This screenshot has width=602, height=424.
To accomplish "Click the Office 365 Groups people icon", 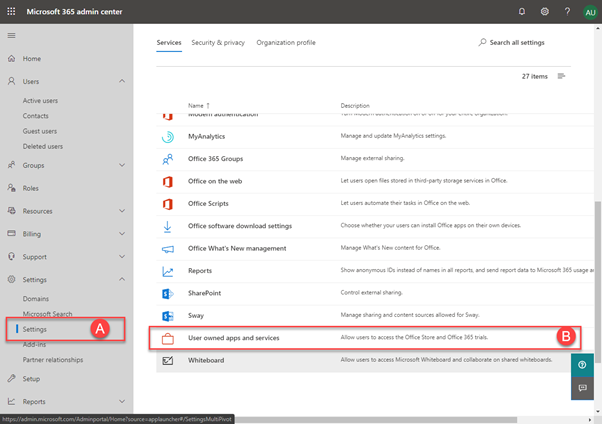I will click(x=167, y=159).
